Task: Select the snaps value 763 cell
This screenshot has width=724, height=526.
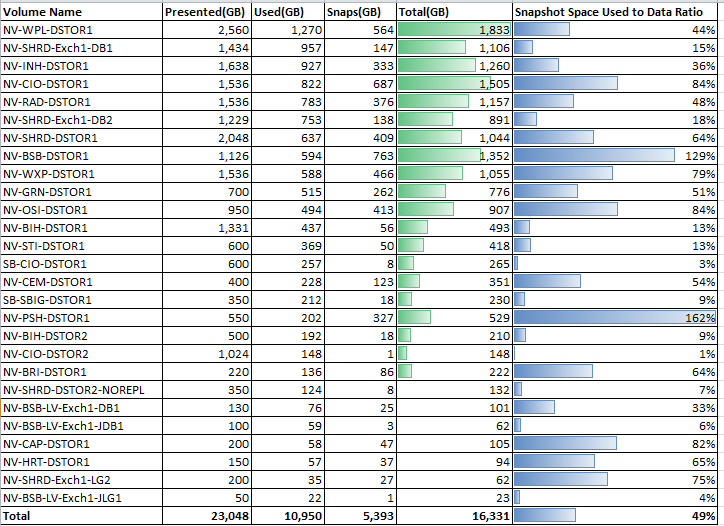Action: (361, 156)
